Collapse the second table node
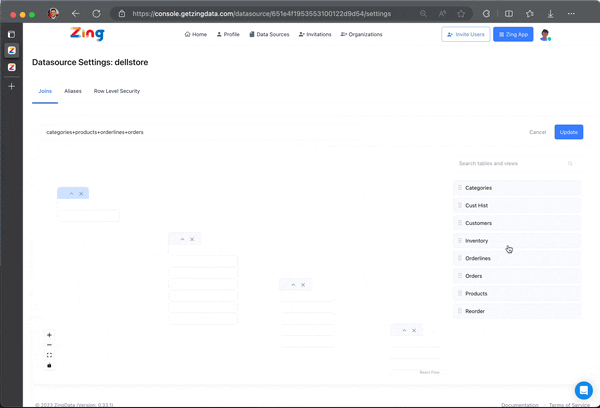This screenshot has width=600, height=408. point(182,239)
